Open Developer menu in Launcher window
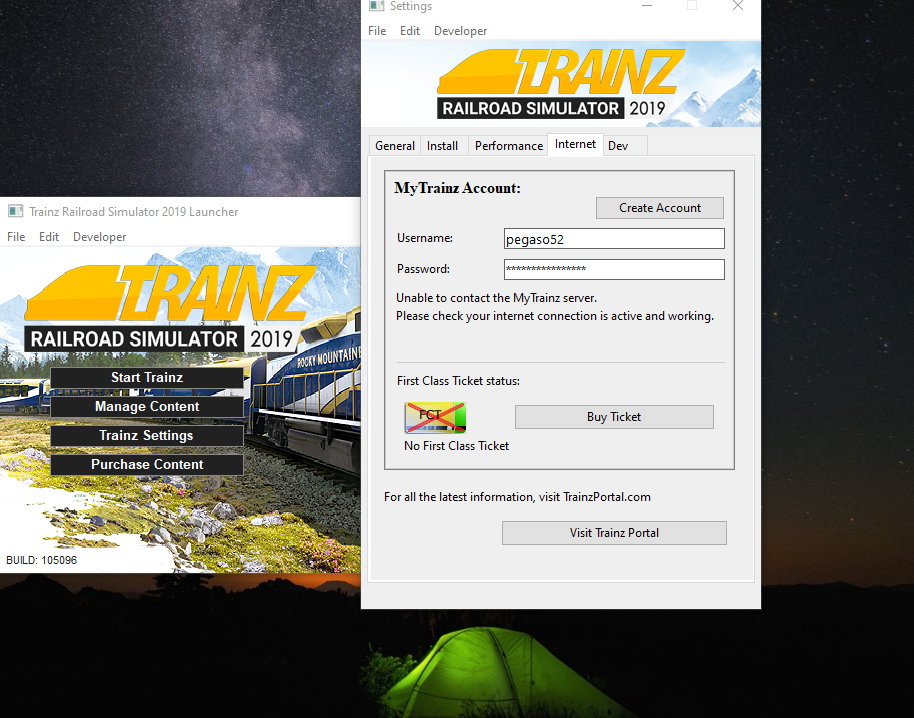914x718 pixels. click(x=100, y=237)
